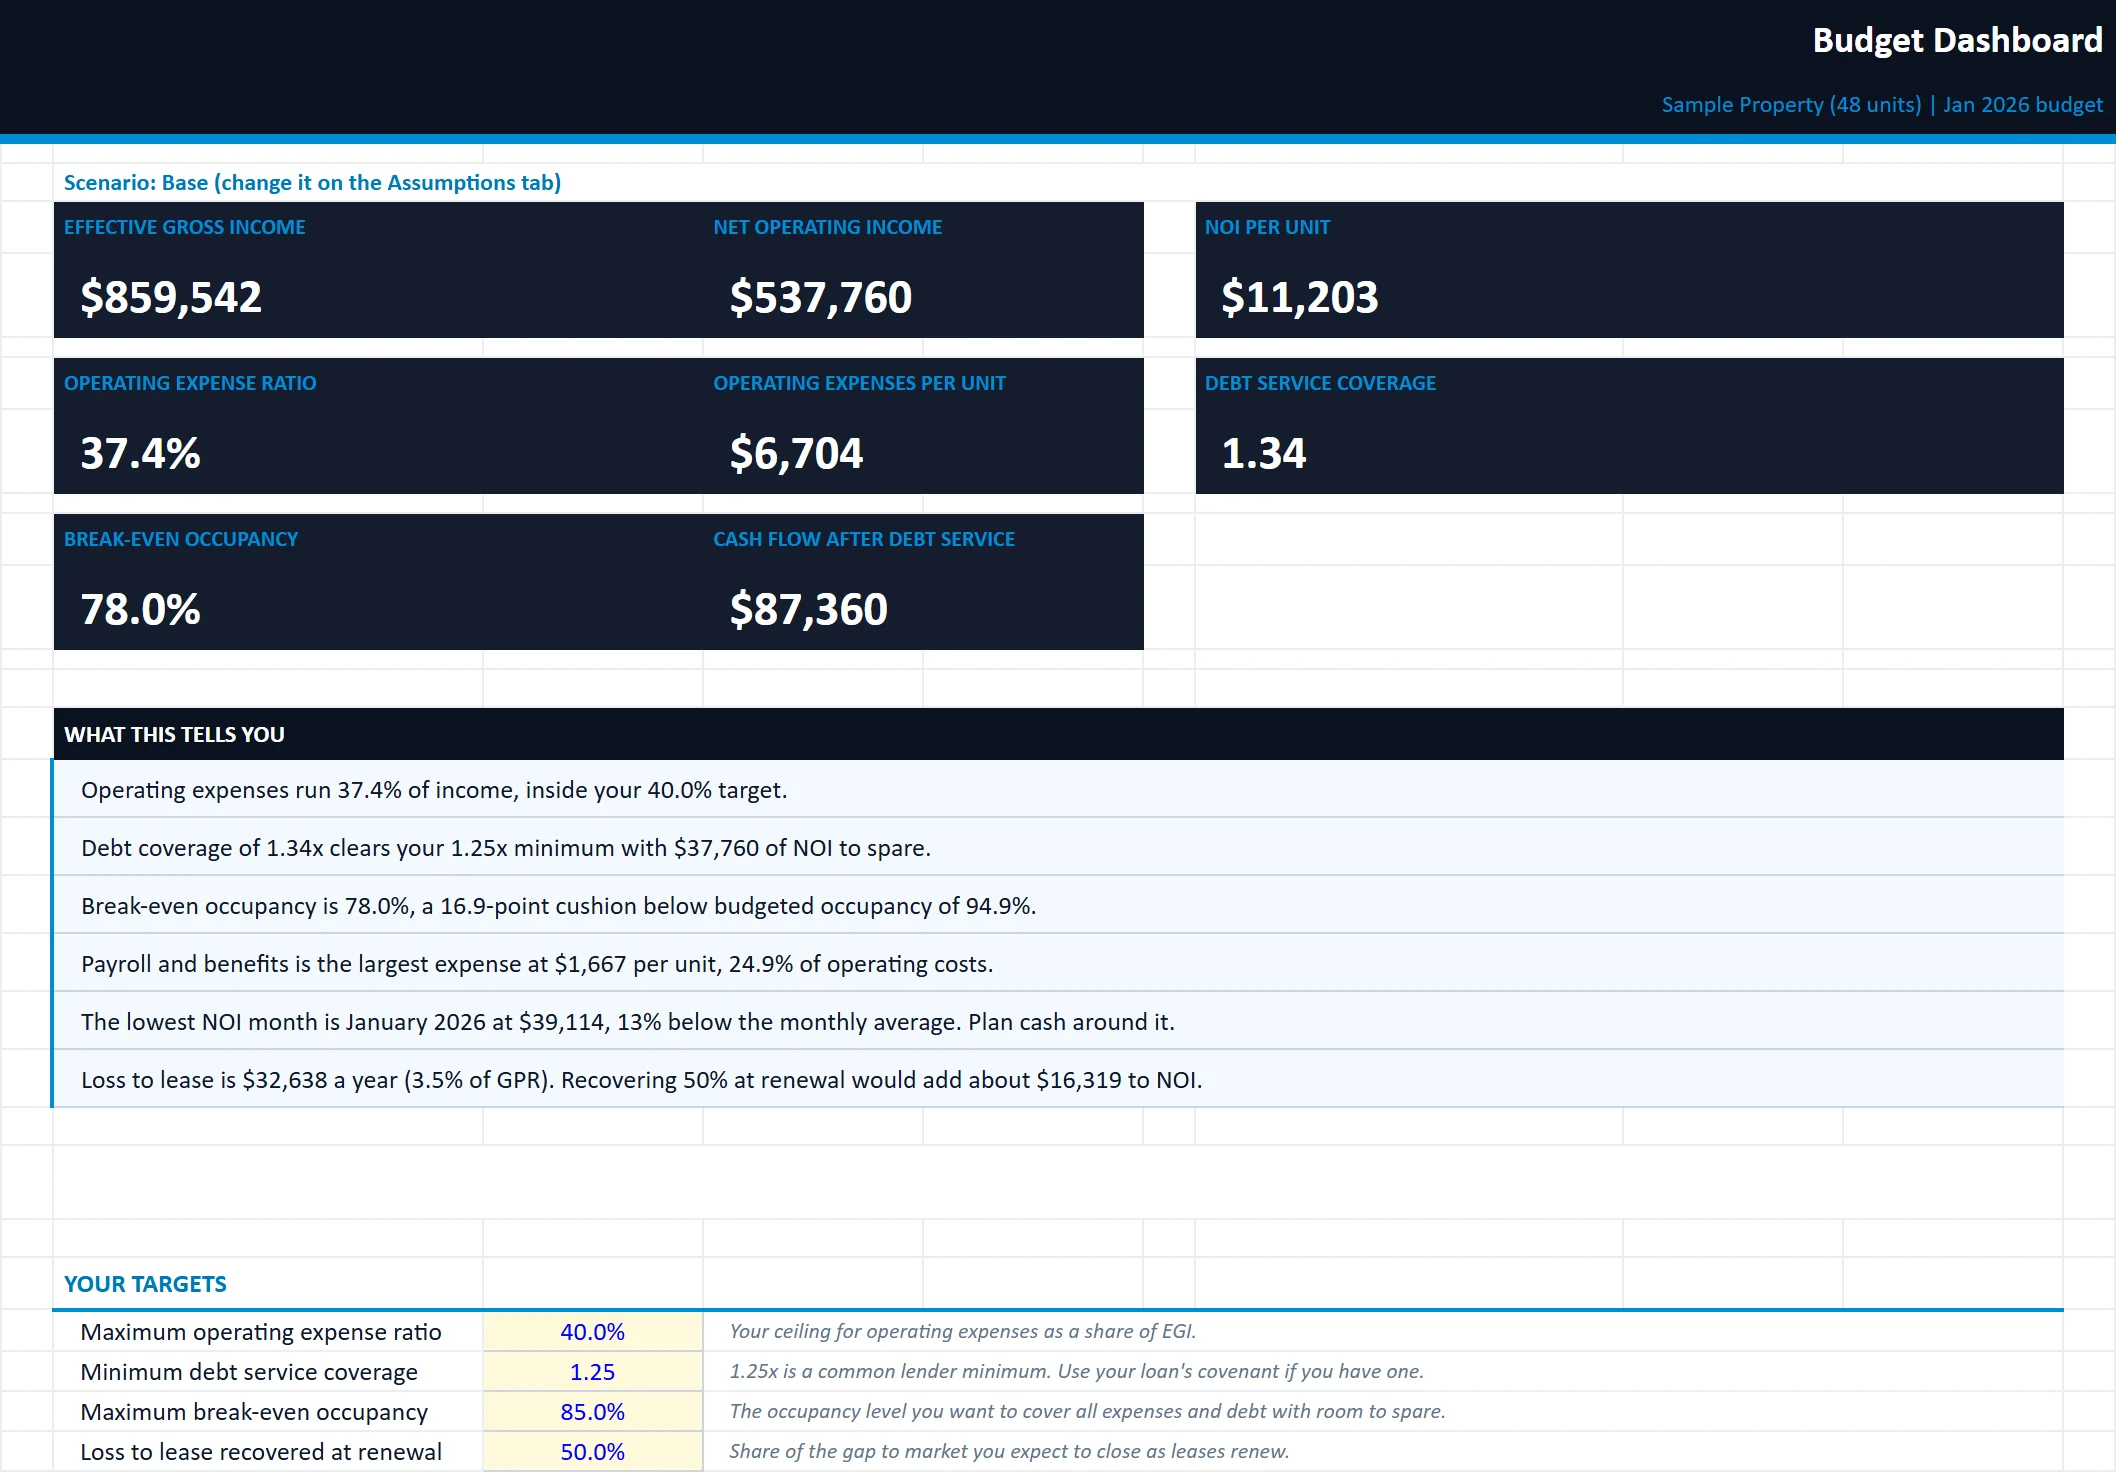
Task: Select the Budget Dashboard title
Action: point(1957,40)
